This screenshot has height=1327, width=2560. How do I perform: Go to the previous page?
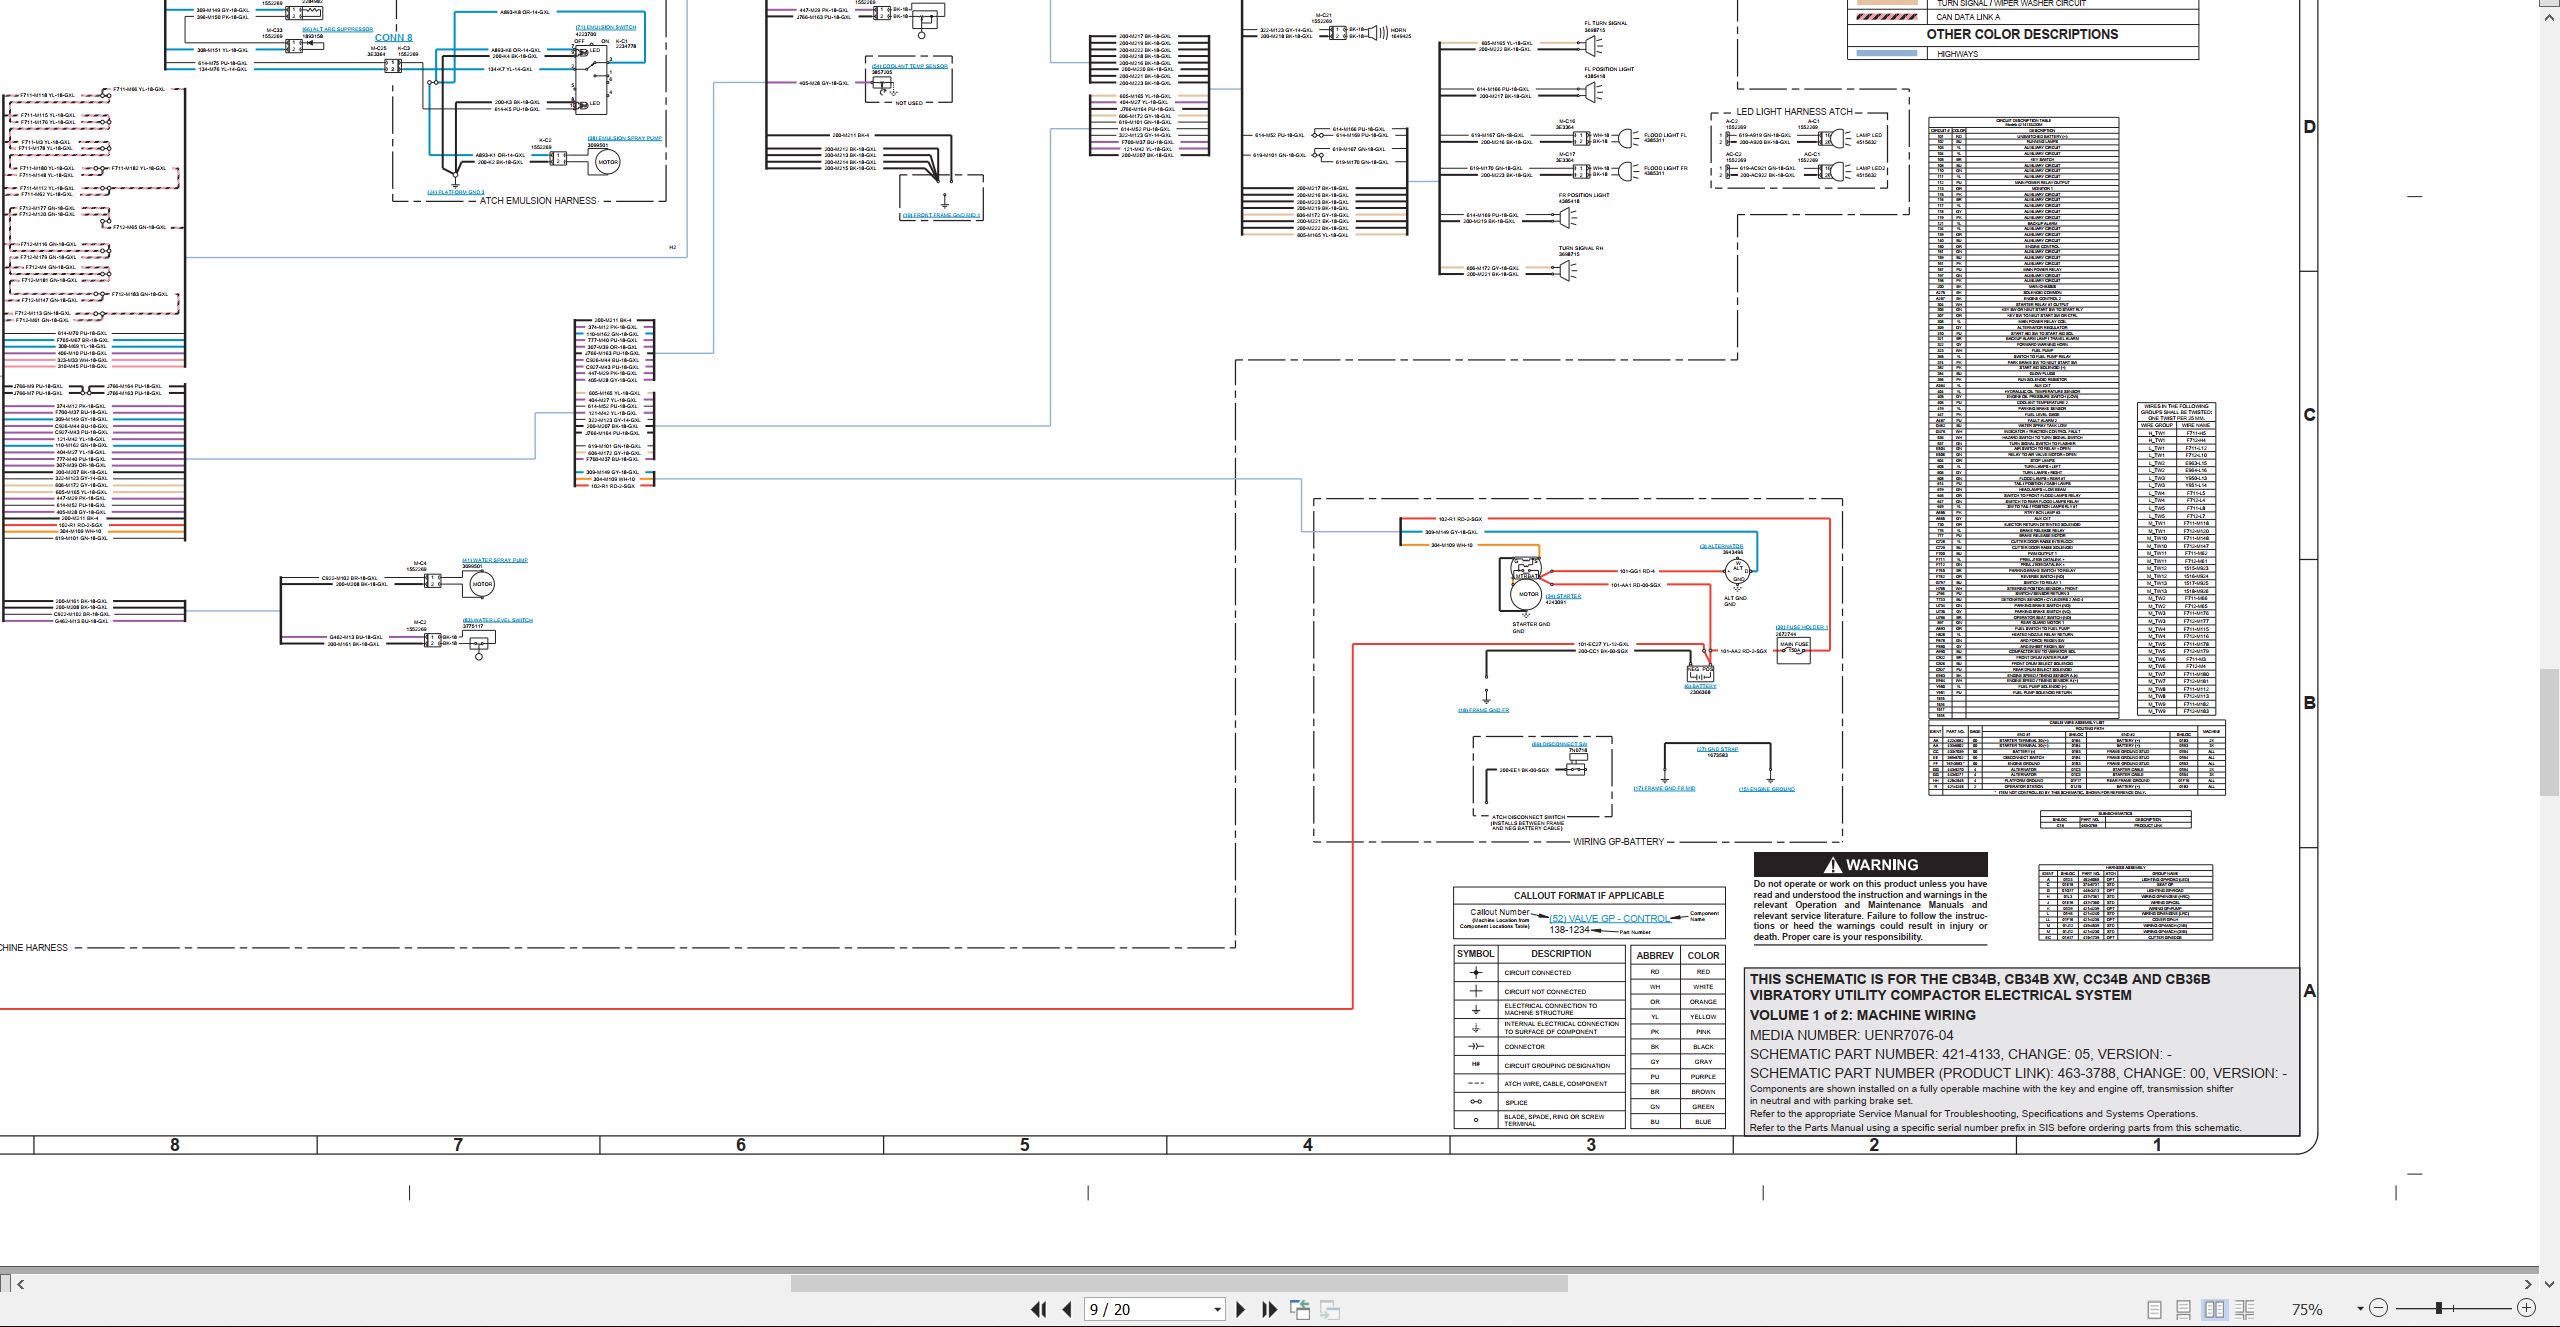[1067, 1309]
